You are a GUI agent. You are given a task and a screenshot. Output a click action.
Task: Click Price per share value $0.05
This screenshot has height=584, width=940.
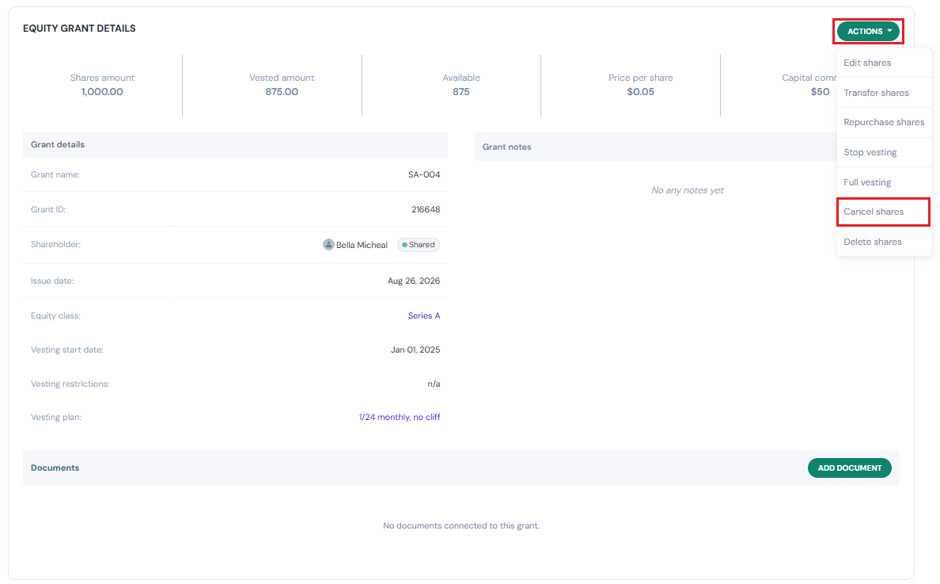coord(640,92)
